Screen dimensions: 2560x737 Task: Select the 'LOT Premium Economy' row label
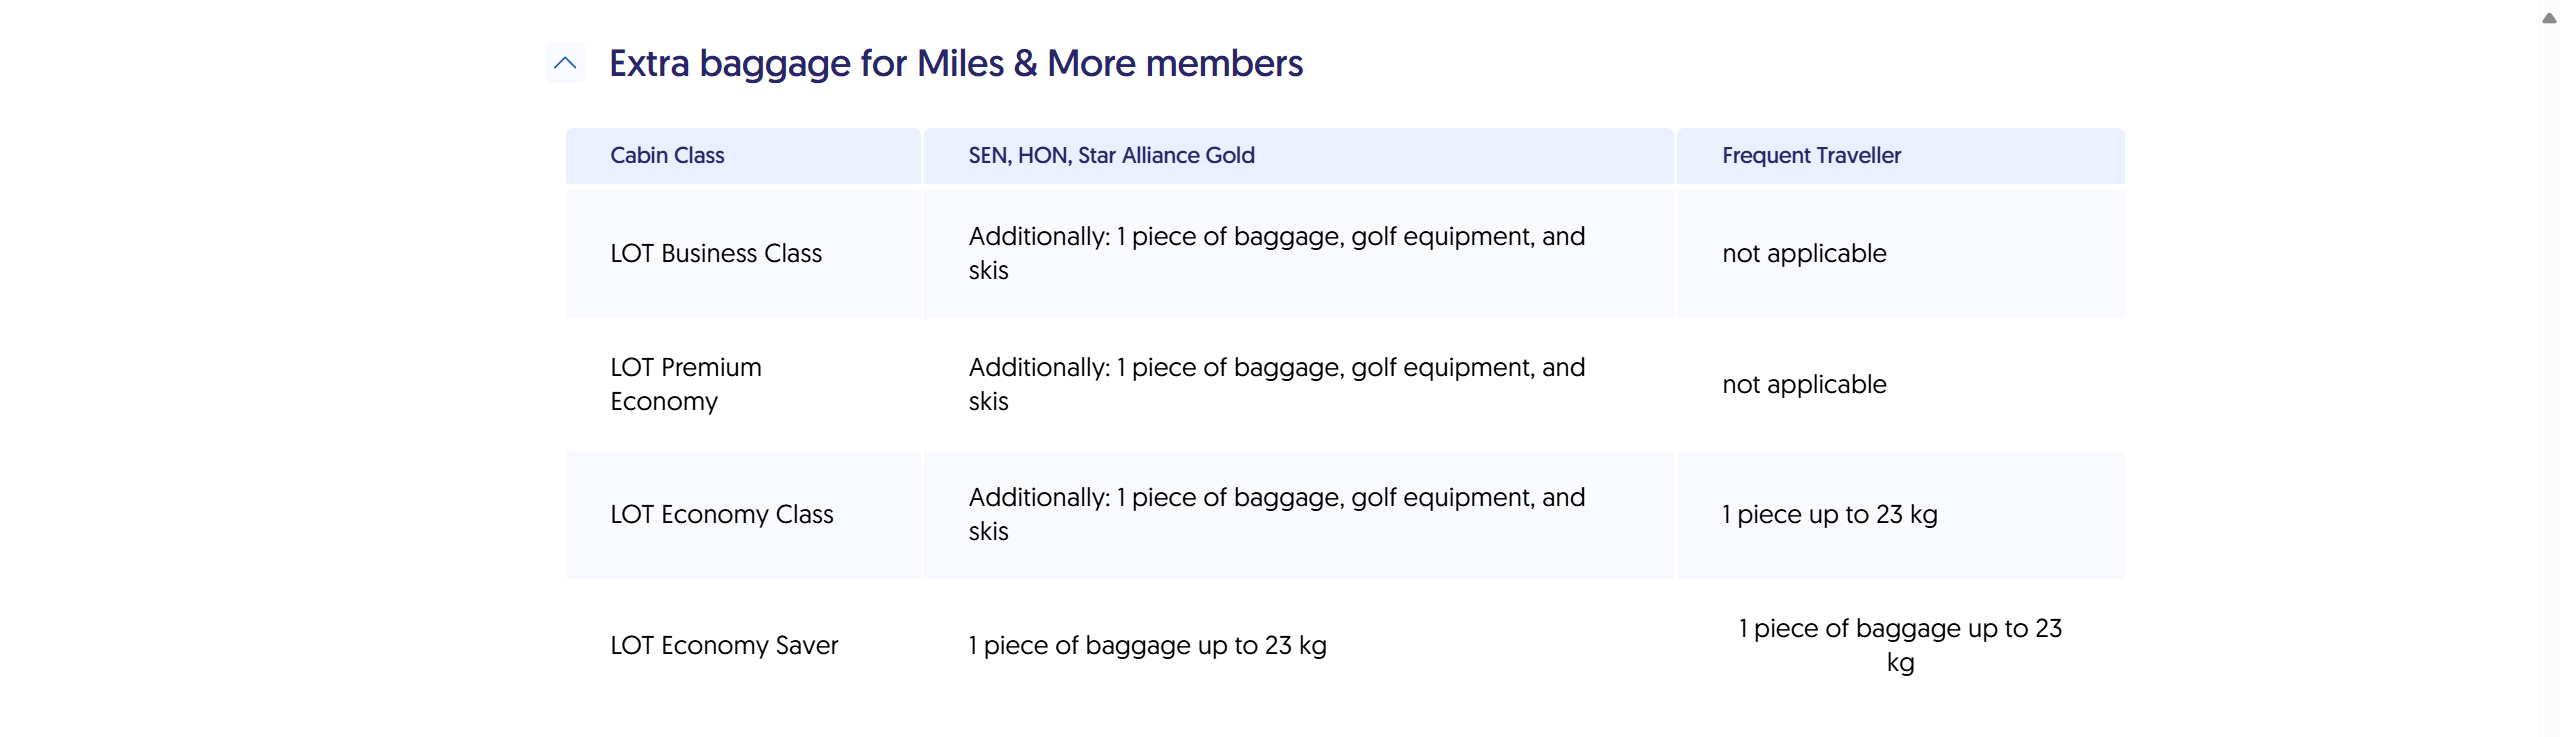point(686,384)
